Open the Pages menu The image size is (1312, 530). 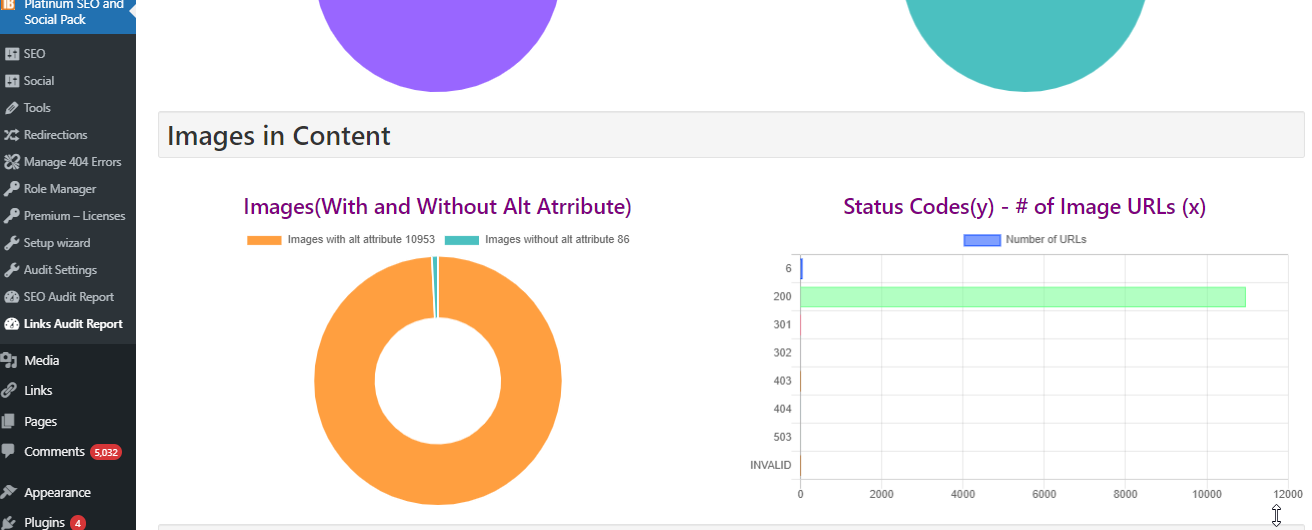click(x=41, y=422)
